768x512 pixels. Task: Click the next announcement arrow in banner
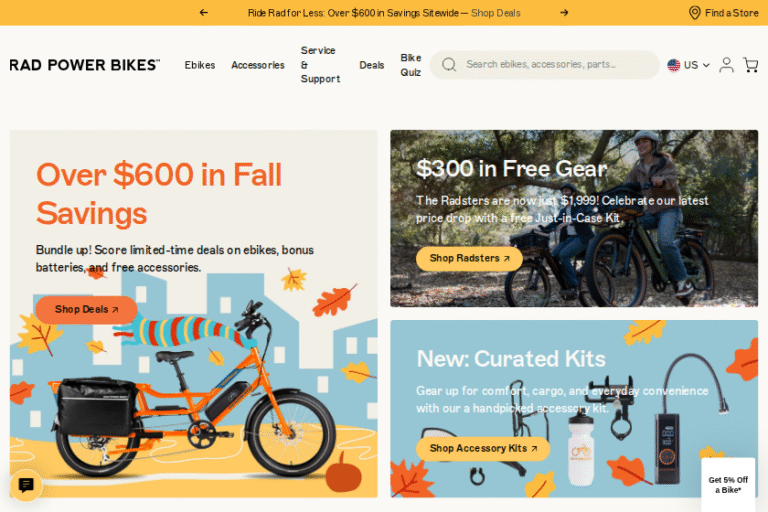click(x=564, y=13)
